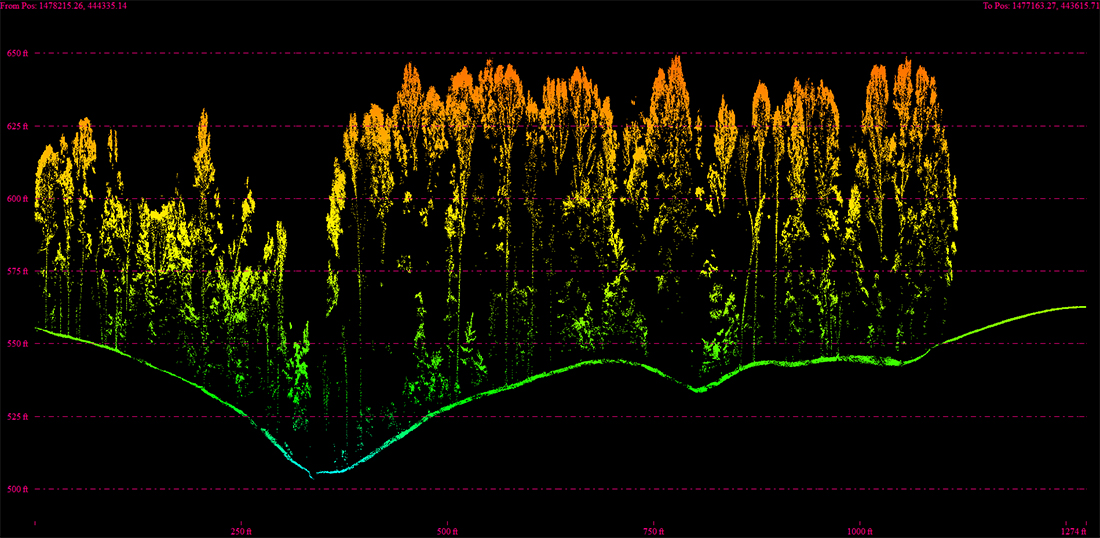Viewport: 1100px width, 538px height.
Task: Pick the 575 ft elevation label
Action: [18, 271]
